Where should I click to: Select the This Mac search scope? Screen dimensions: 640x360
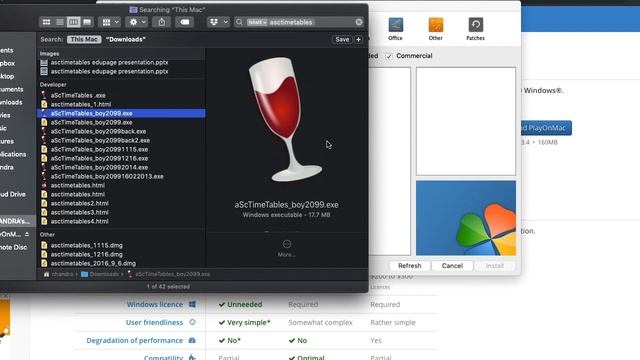tap(84, 39)
